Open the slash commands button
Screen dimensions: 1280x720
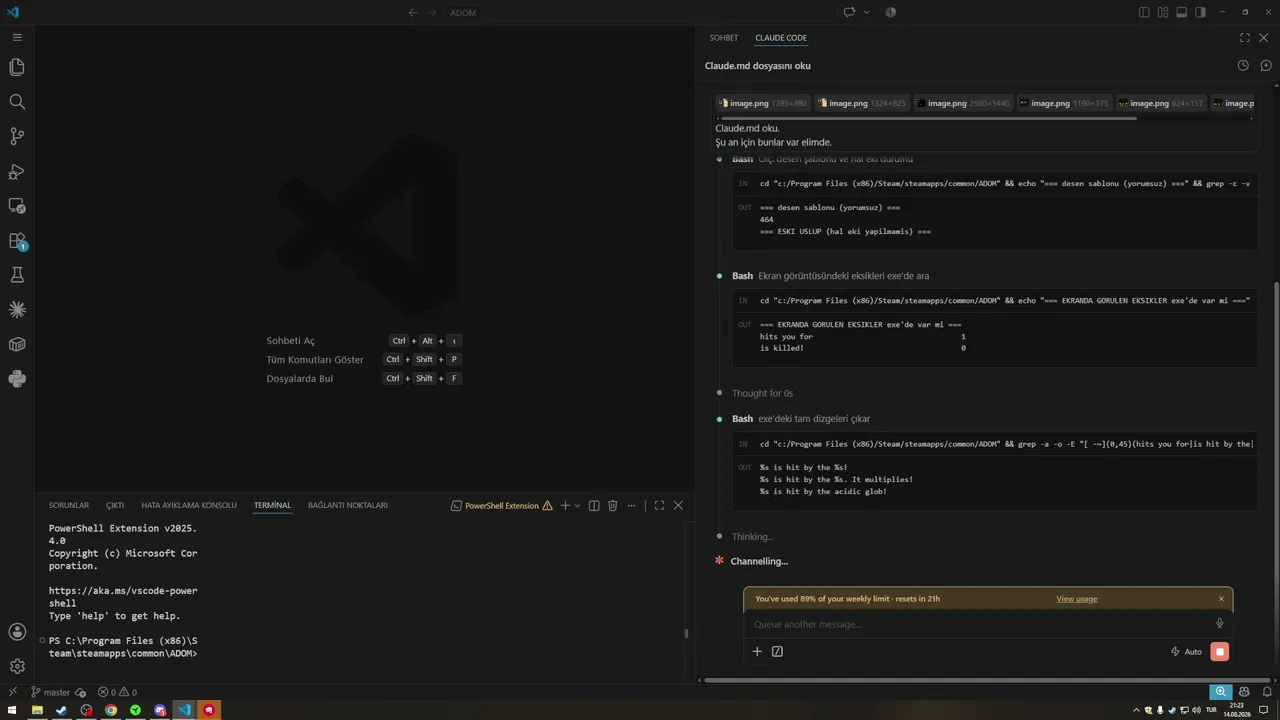tap(778, 651)
